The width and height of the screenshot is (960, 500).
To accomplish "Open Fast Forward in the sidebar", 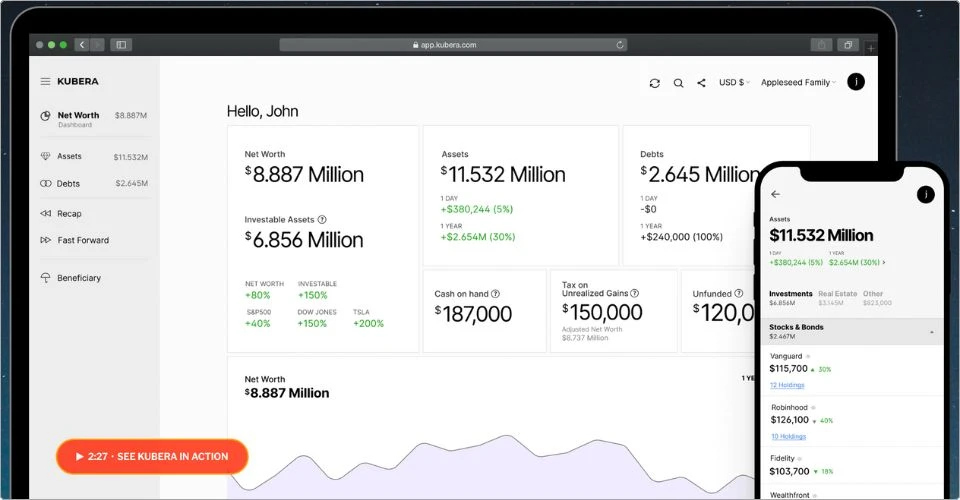I will pyautogui.click(x=75, y=240).
